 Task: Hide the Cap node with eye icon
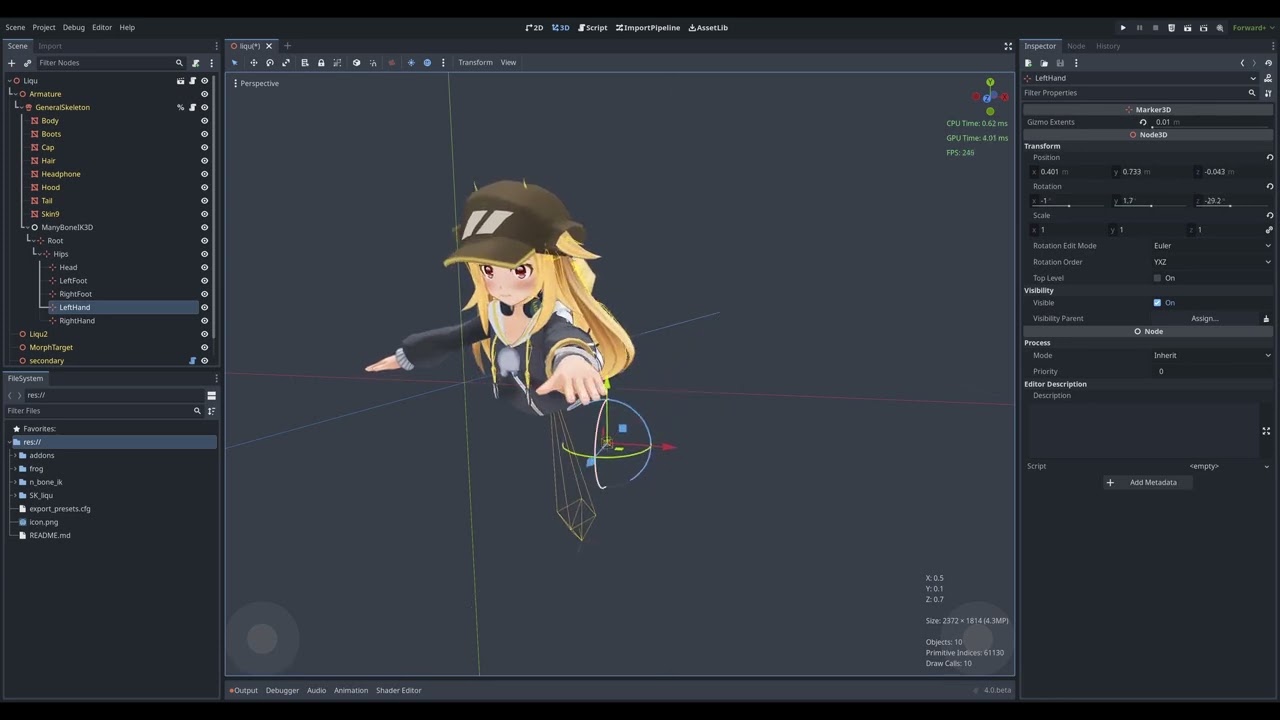pos(204,147)
